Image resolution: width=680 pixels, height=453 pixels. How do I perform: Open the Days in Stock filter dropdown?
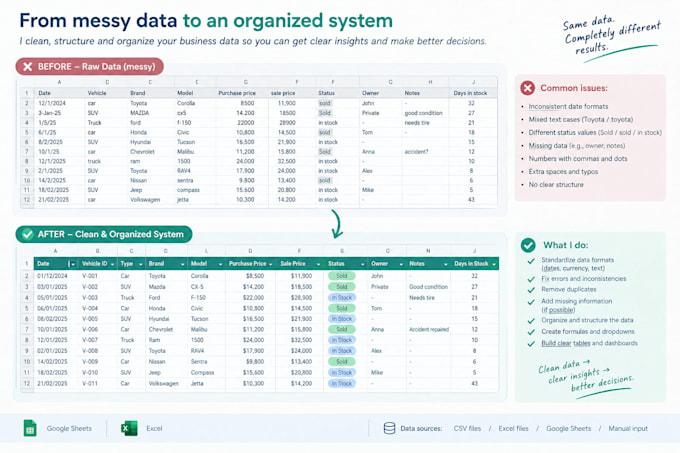tap(494, 264)
